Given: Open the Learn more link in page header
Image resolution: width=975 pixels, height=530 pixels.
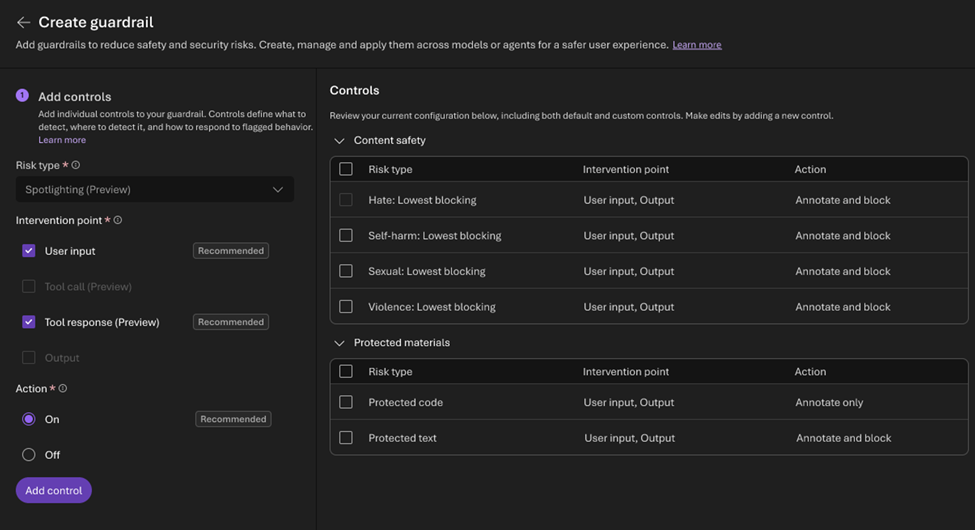Looking at the screenshot, I should click(x=696, y=45).
